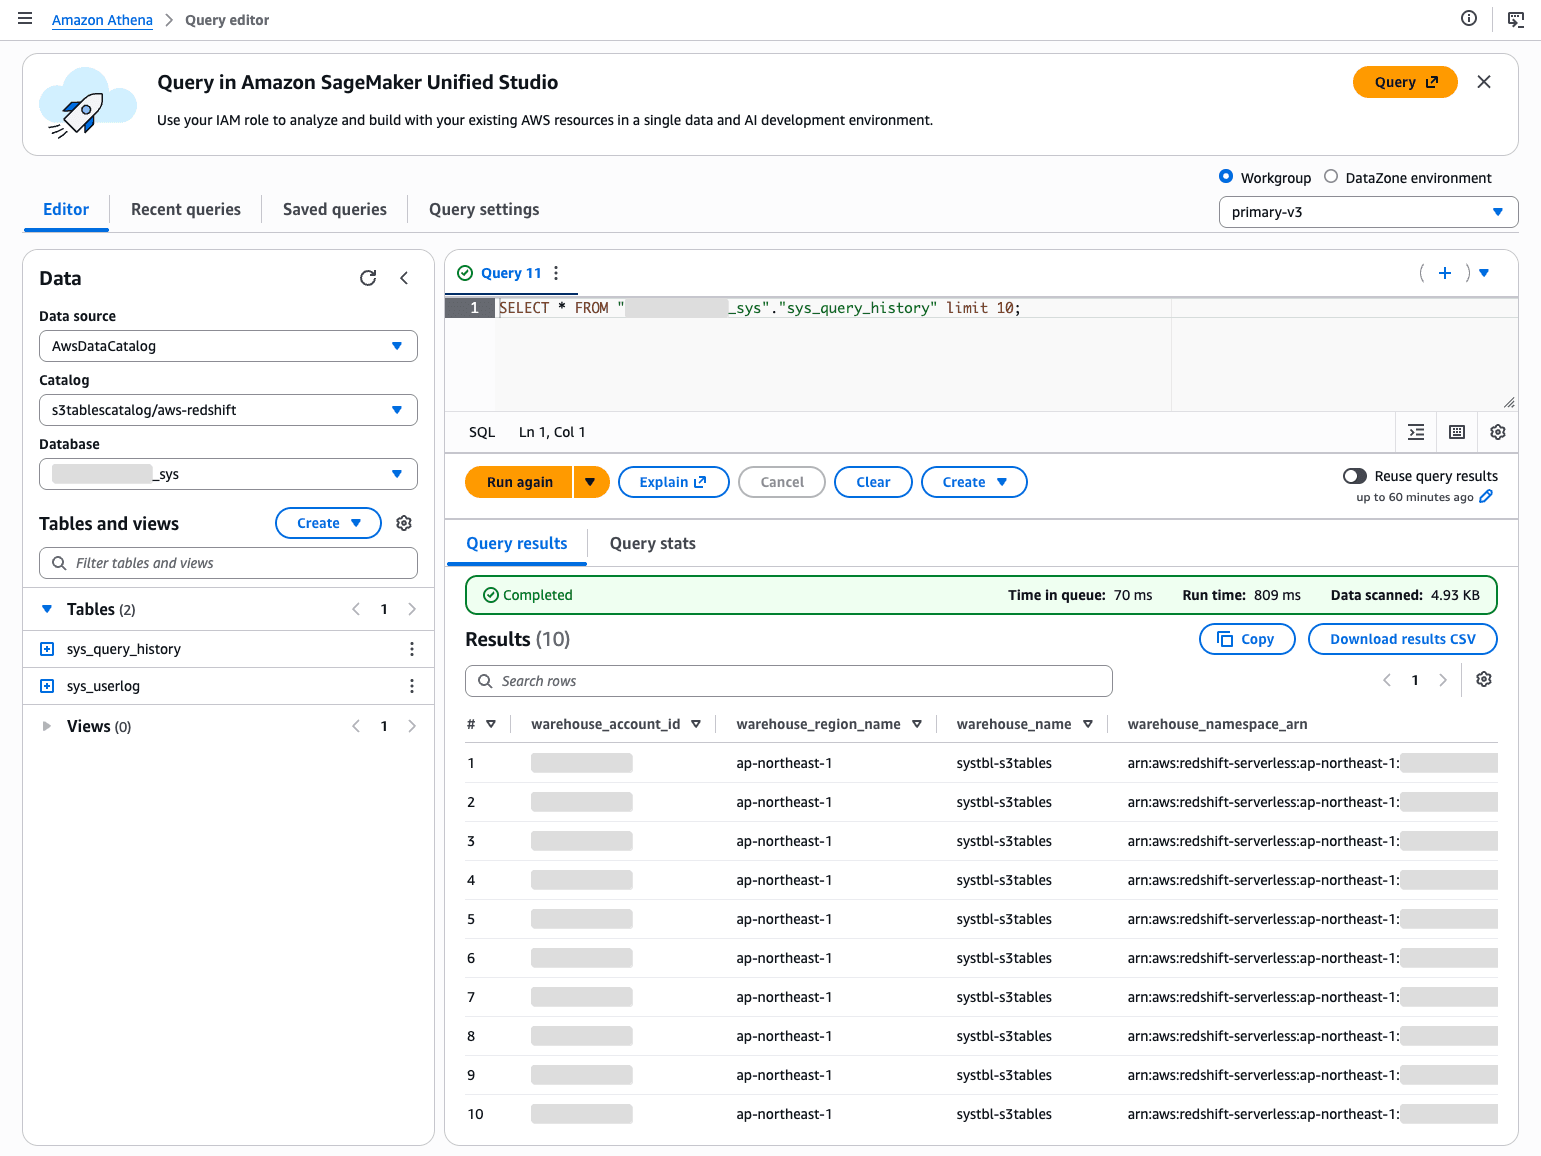Open the hamburger navigation menu
Screen dimensions: 1541x1156
click(x=25, y=19)
